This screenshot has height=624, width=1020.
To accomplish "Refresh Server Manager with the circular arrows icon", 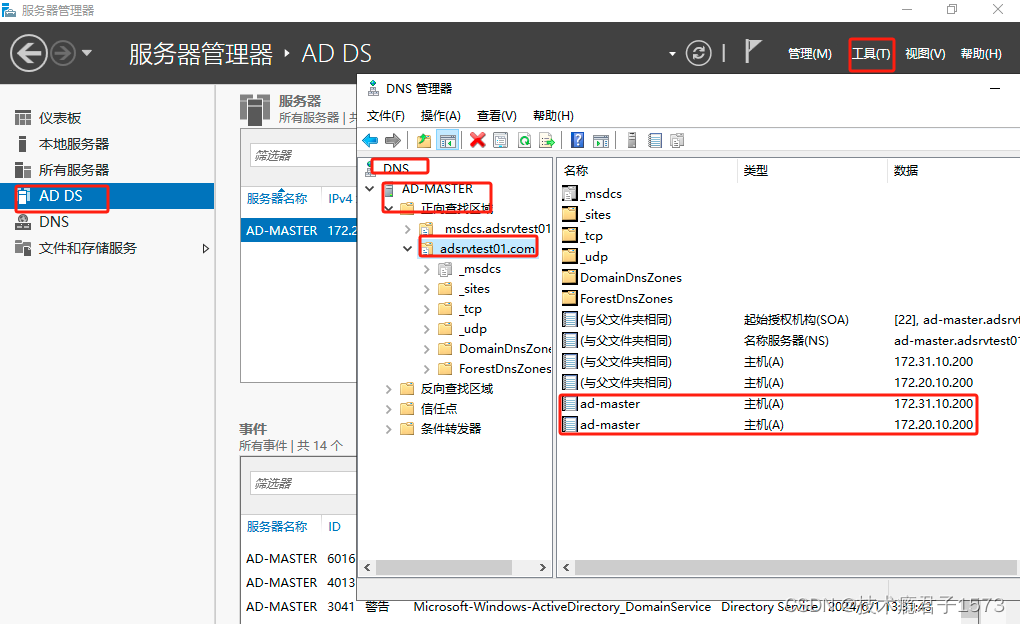I will [x=698, y=53].
